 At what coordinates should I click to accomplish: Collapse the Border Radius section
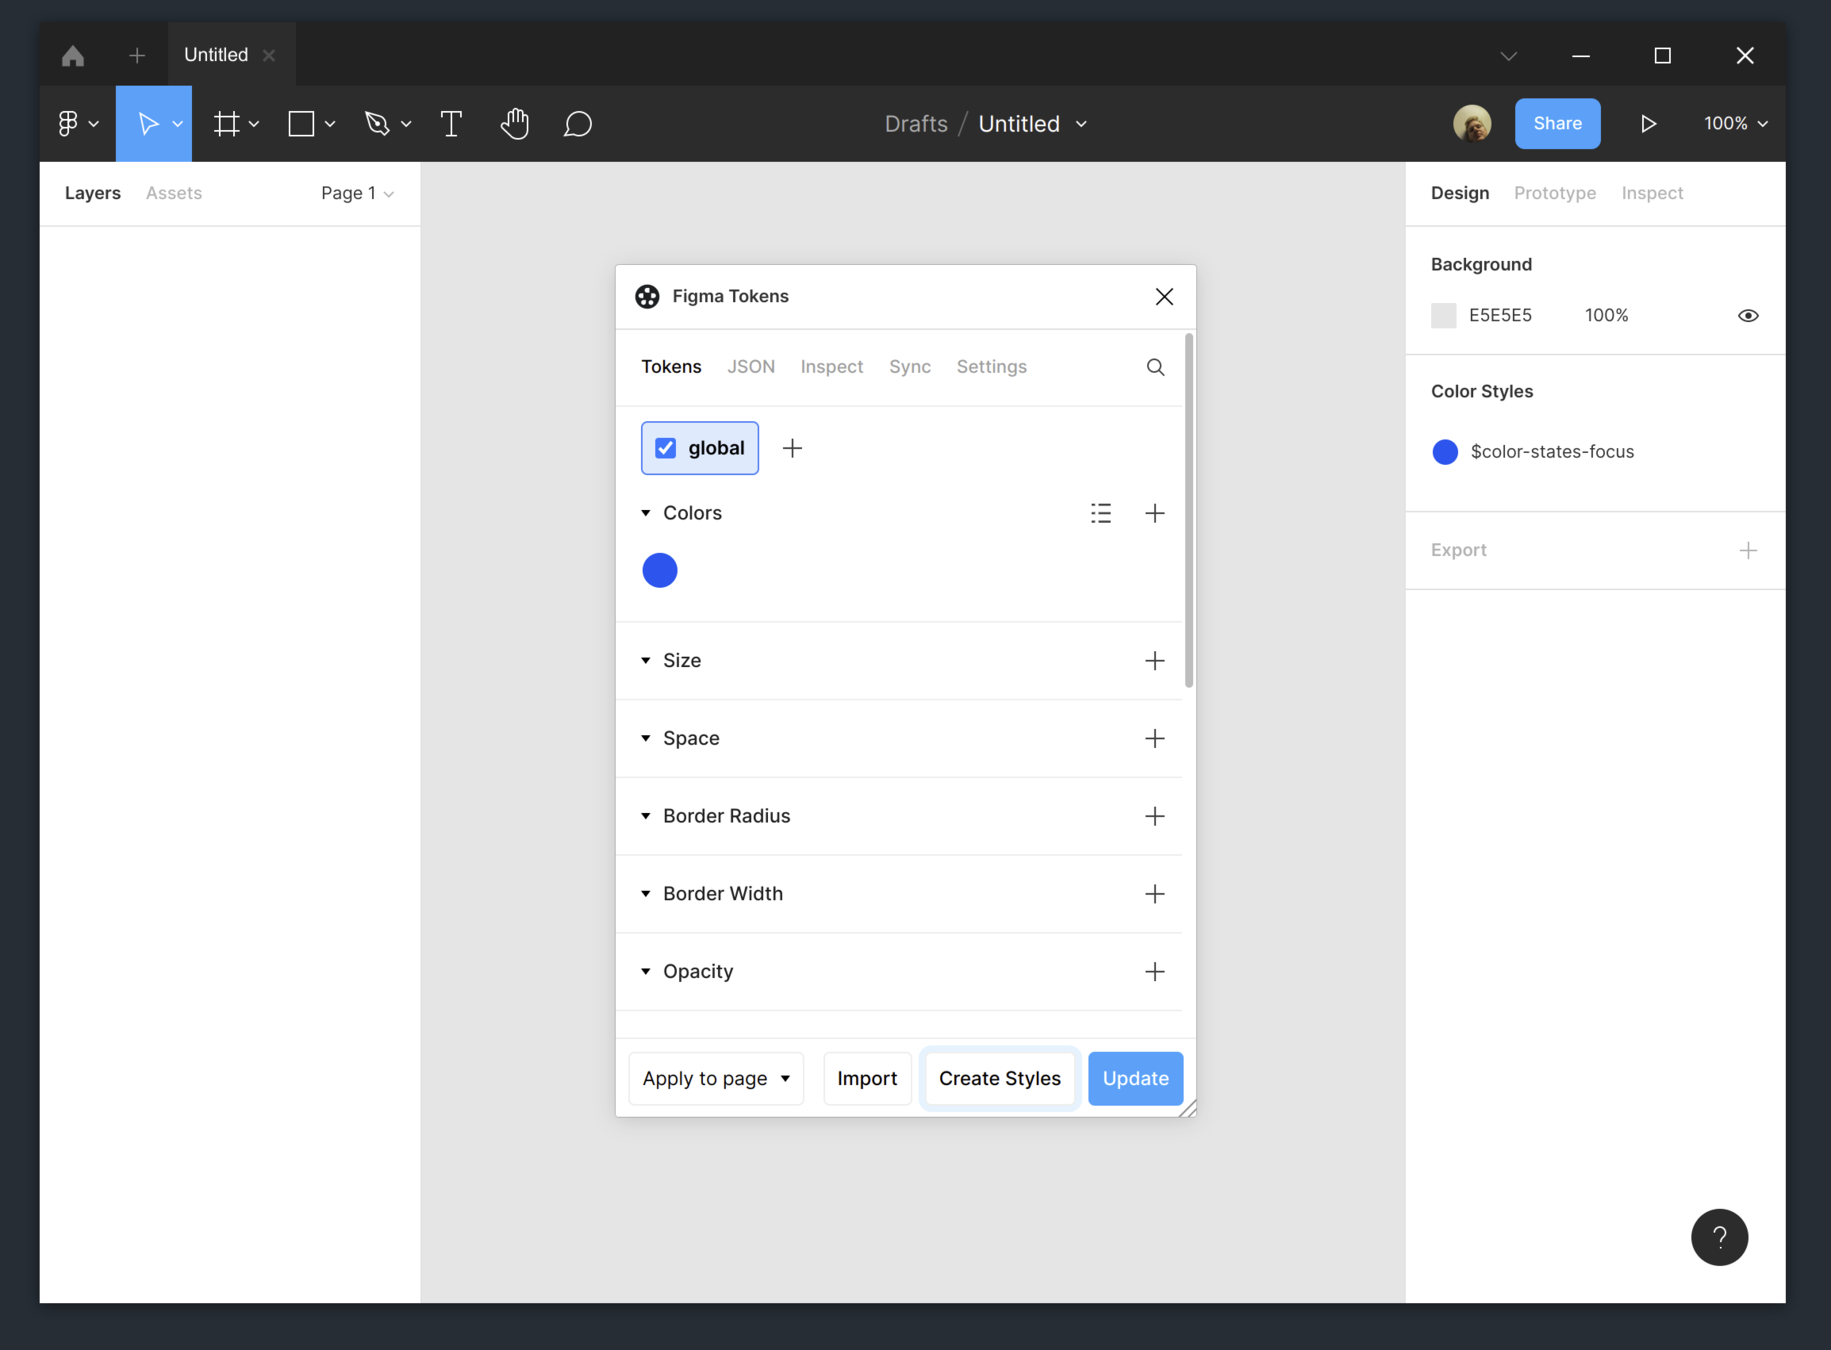click(646, 816)
